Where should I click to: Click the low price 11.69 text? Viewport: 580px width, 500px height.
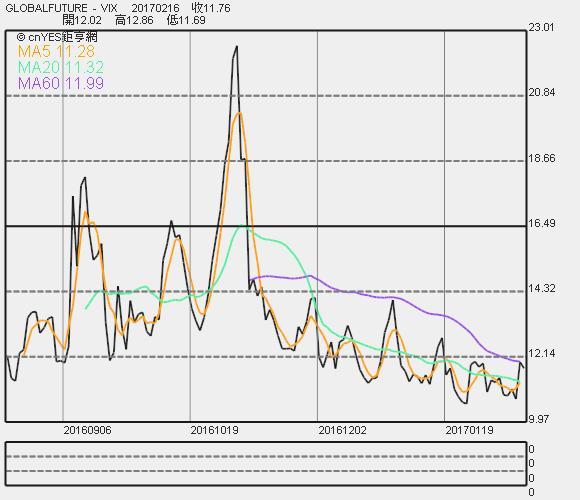click(186, 20)
